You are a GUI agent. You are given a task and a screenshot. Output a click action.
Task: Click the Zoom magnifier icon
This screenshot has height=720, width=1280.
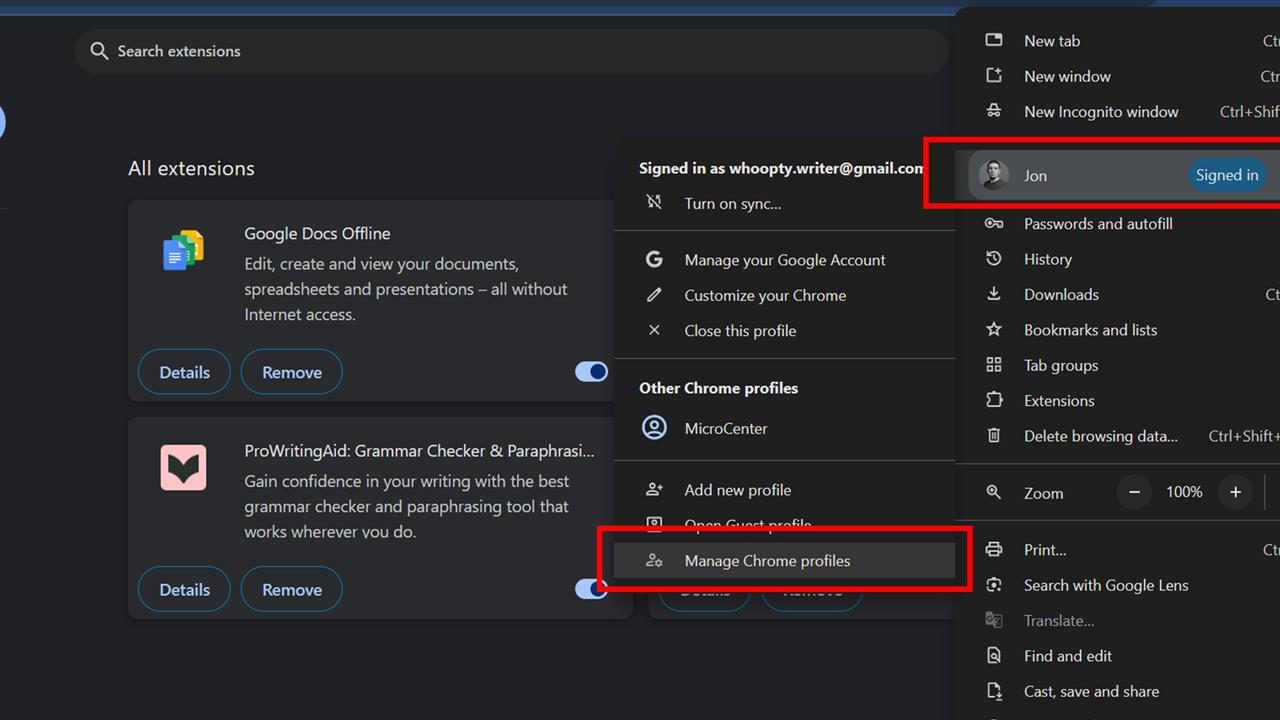994,492
